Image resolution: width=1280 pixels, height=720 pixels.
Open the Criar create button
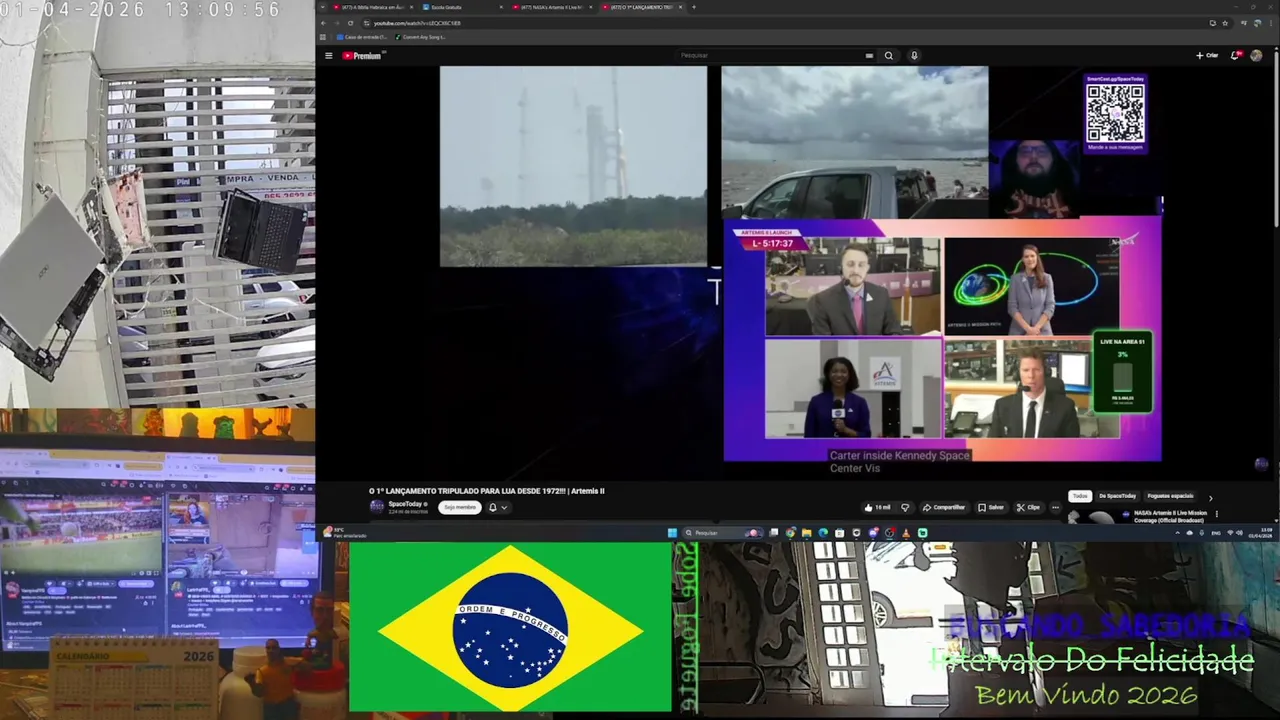[x=1207, y=56]
